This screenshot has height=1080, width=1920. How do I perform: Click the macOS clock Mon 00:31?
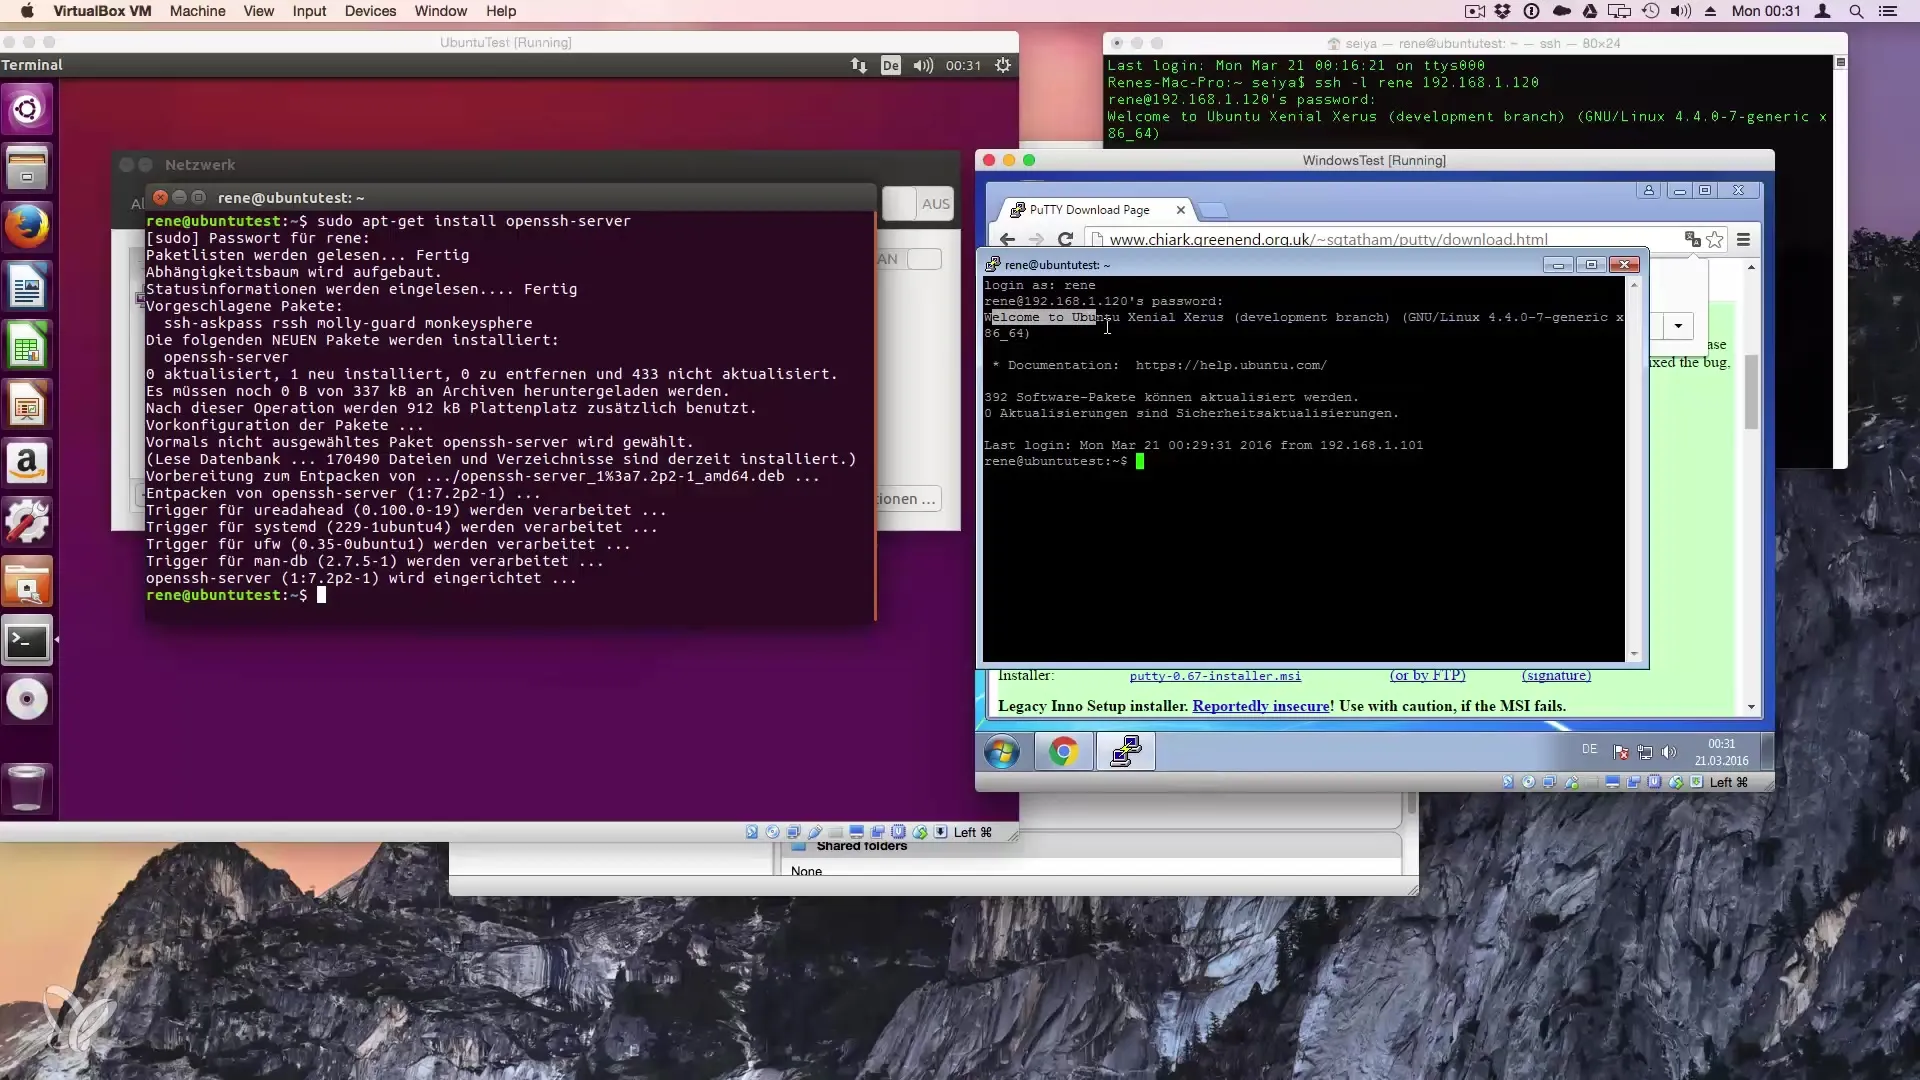1766,11
